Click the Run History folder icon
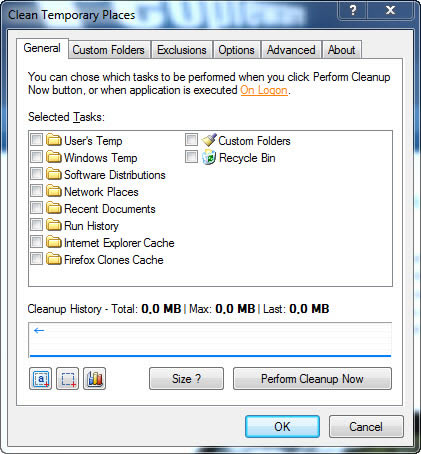421x454 pixels. 54,225
